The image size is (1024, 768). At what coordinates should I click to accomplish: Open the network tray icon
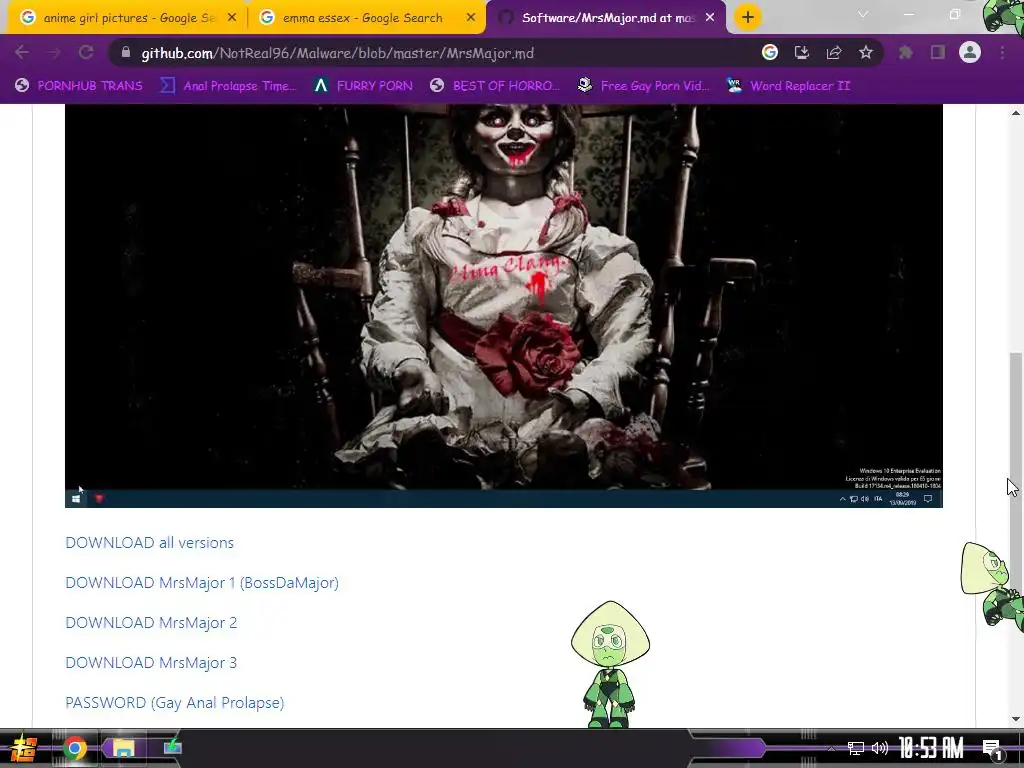[856, 748]
